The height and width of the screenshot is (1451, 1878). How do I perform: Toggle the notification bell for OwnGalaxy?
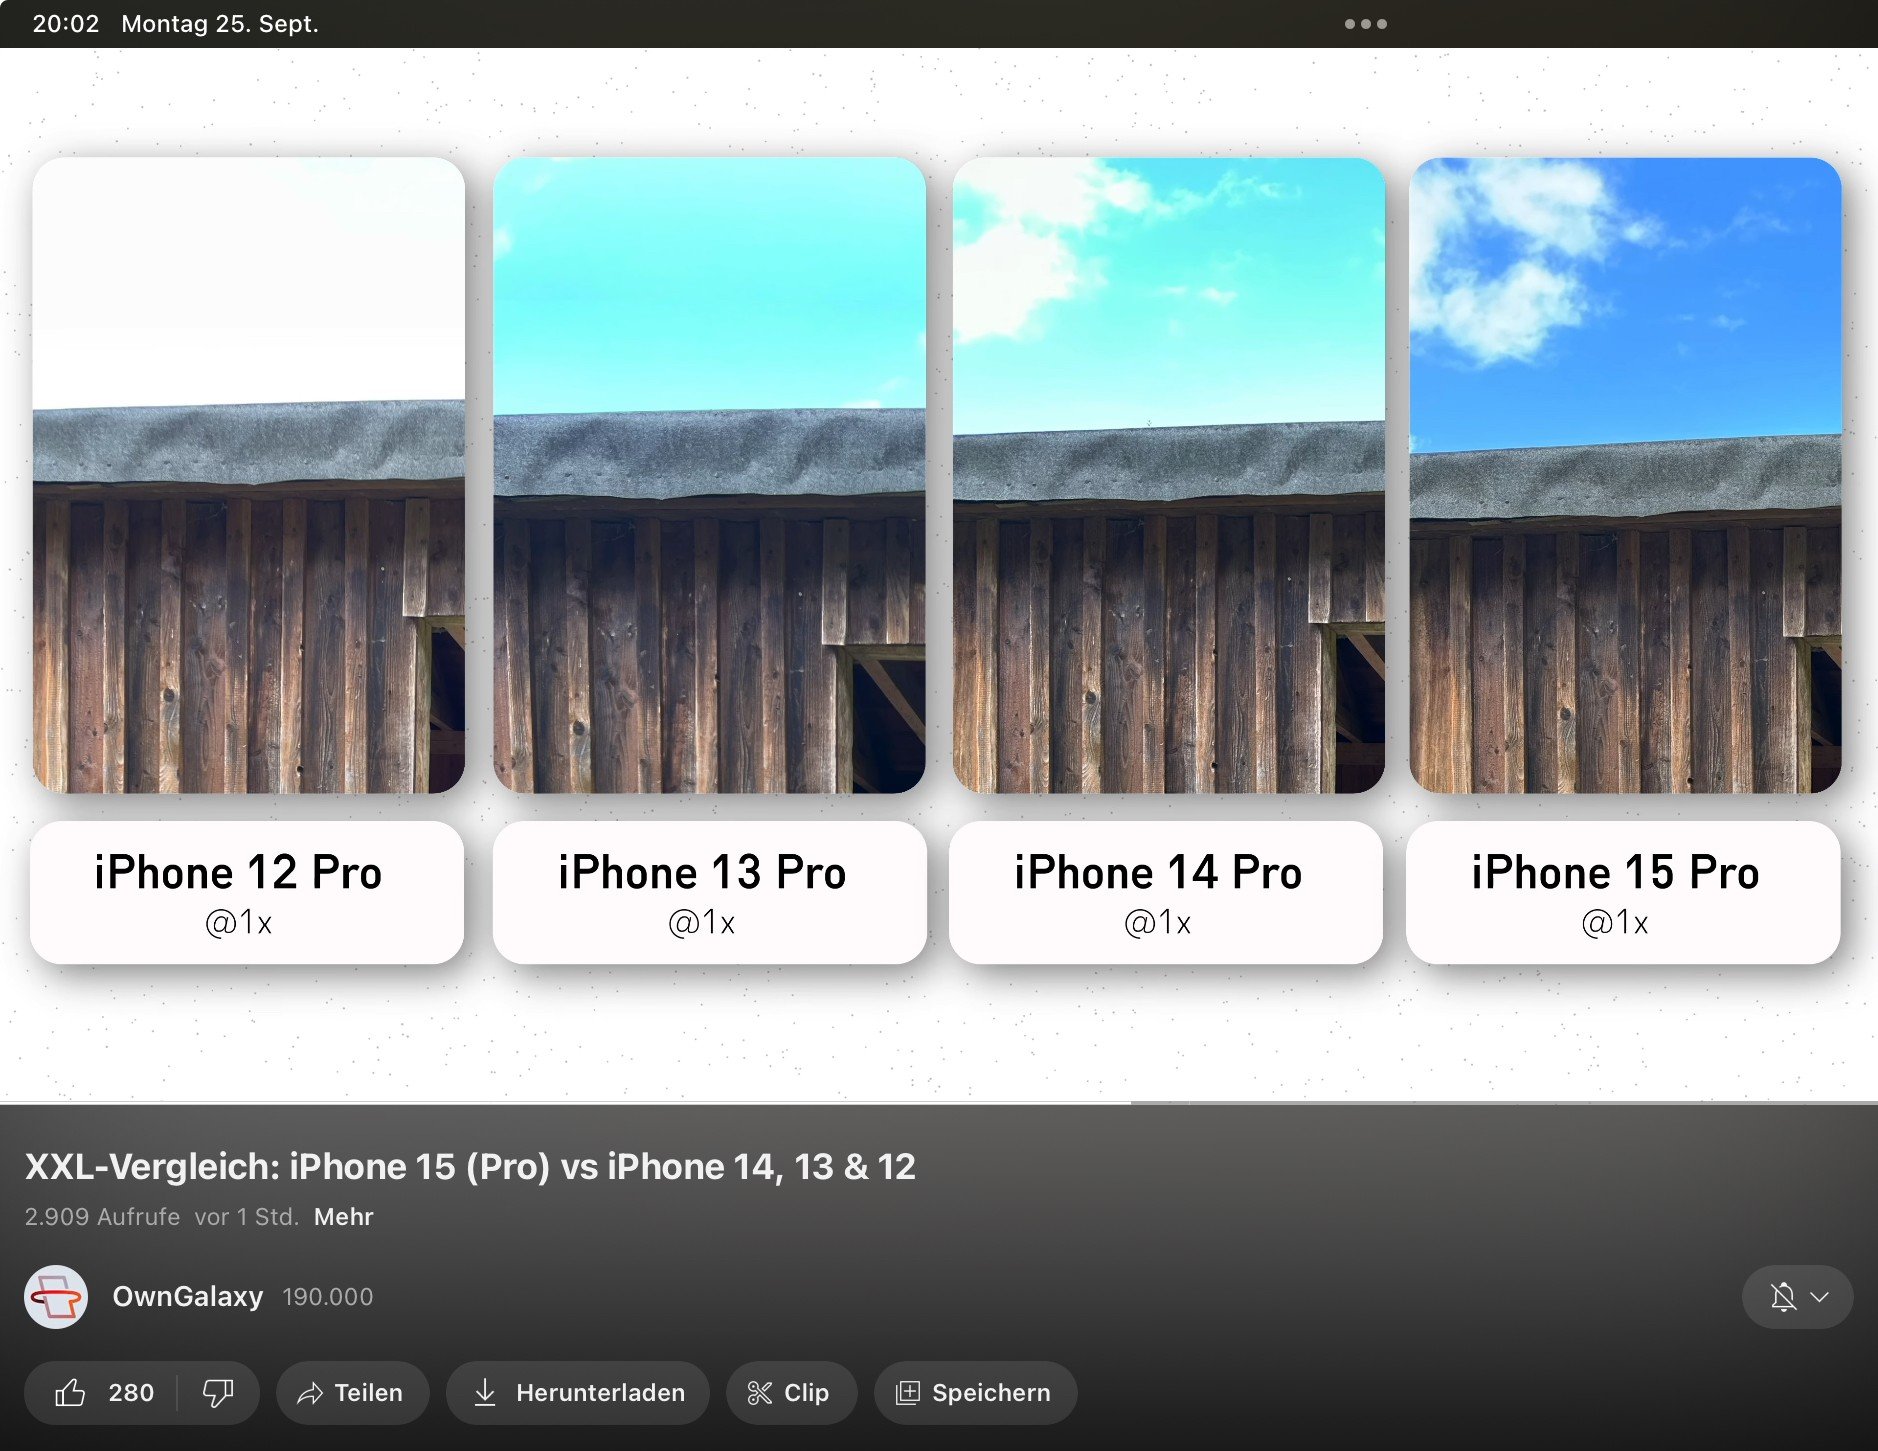[1782, 1297]
